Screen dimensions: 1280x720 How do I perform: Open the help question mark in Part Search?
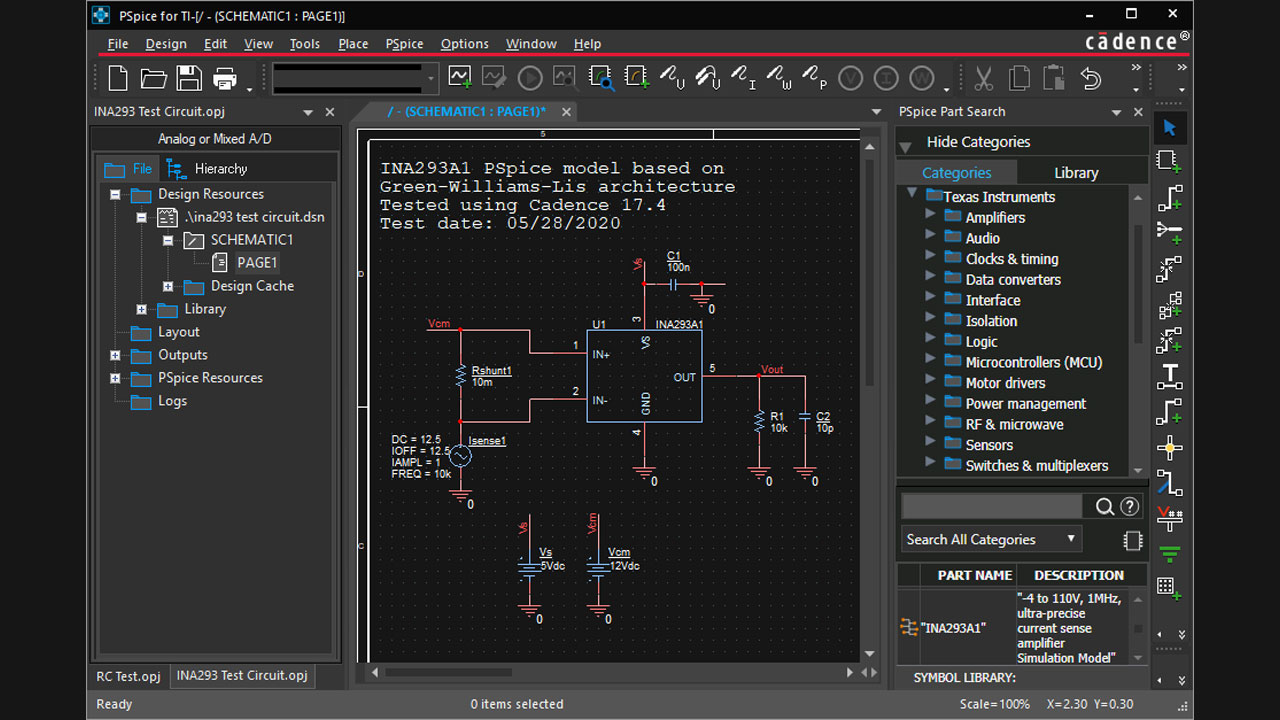[1130, 507]
